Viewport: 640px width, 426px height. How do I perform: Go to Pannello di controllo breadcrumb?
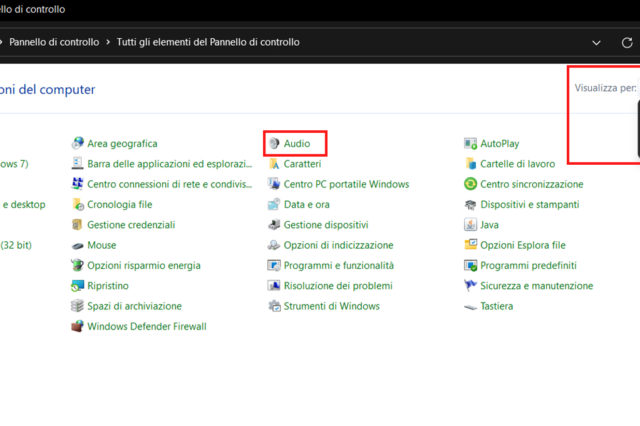point(54,42)
